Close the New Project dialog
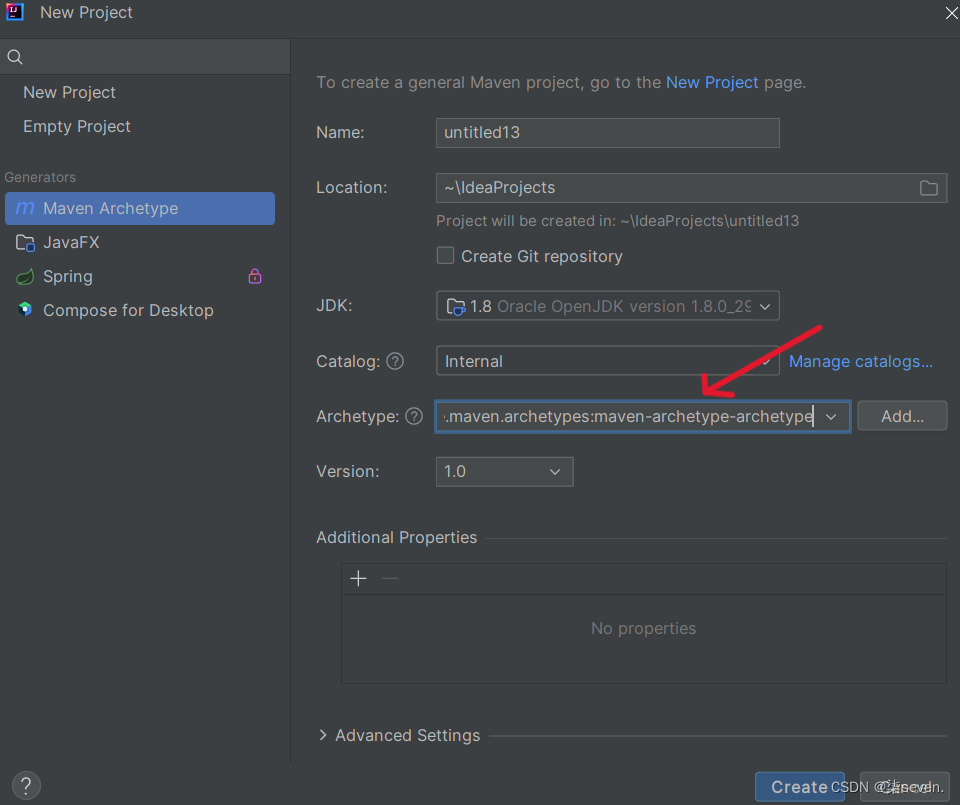This screenshot has width=960, height=805. click(x=951, y=12)
